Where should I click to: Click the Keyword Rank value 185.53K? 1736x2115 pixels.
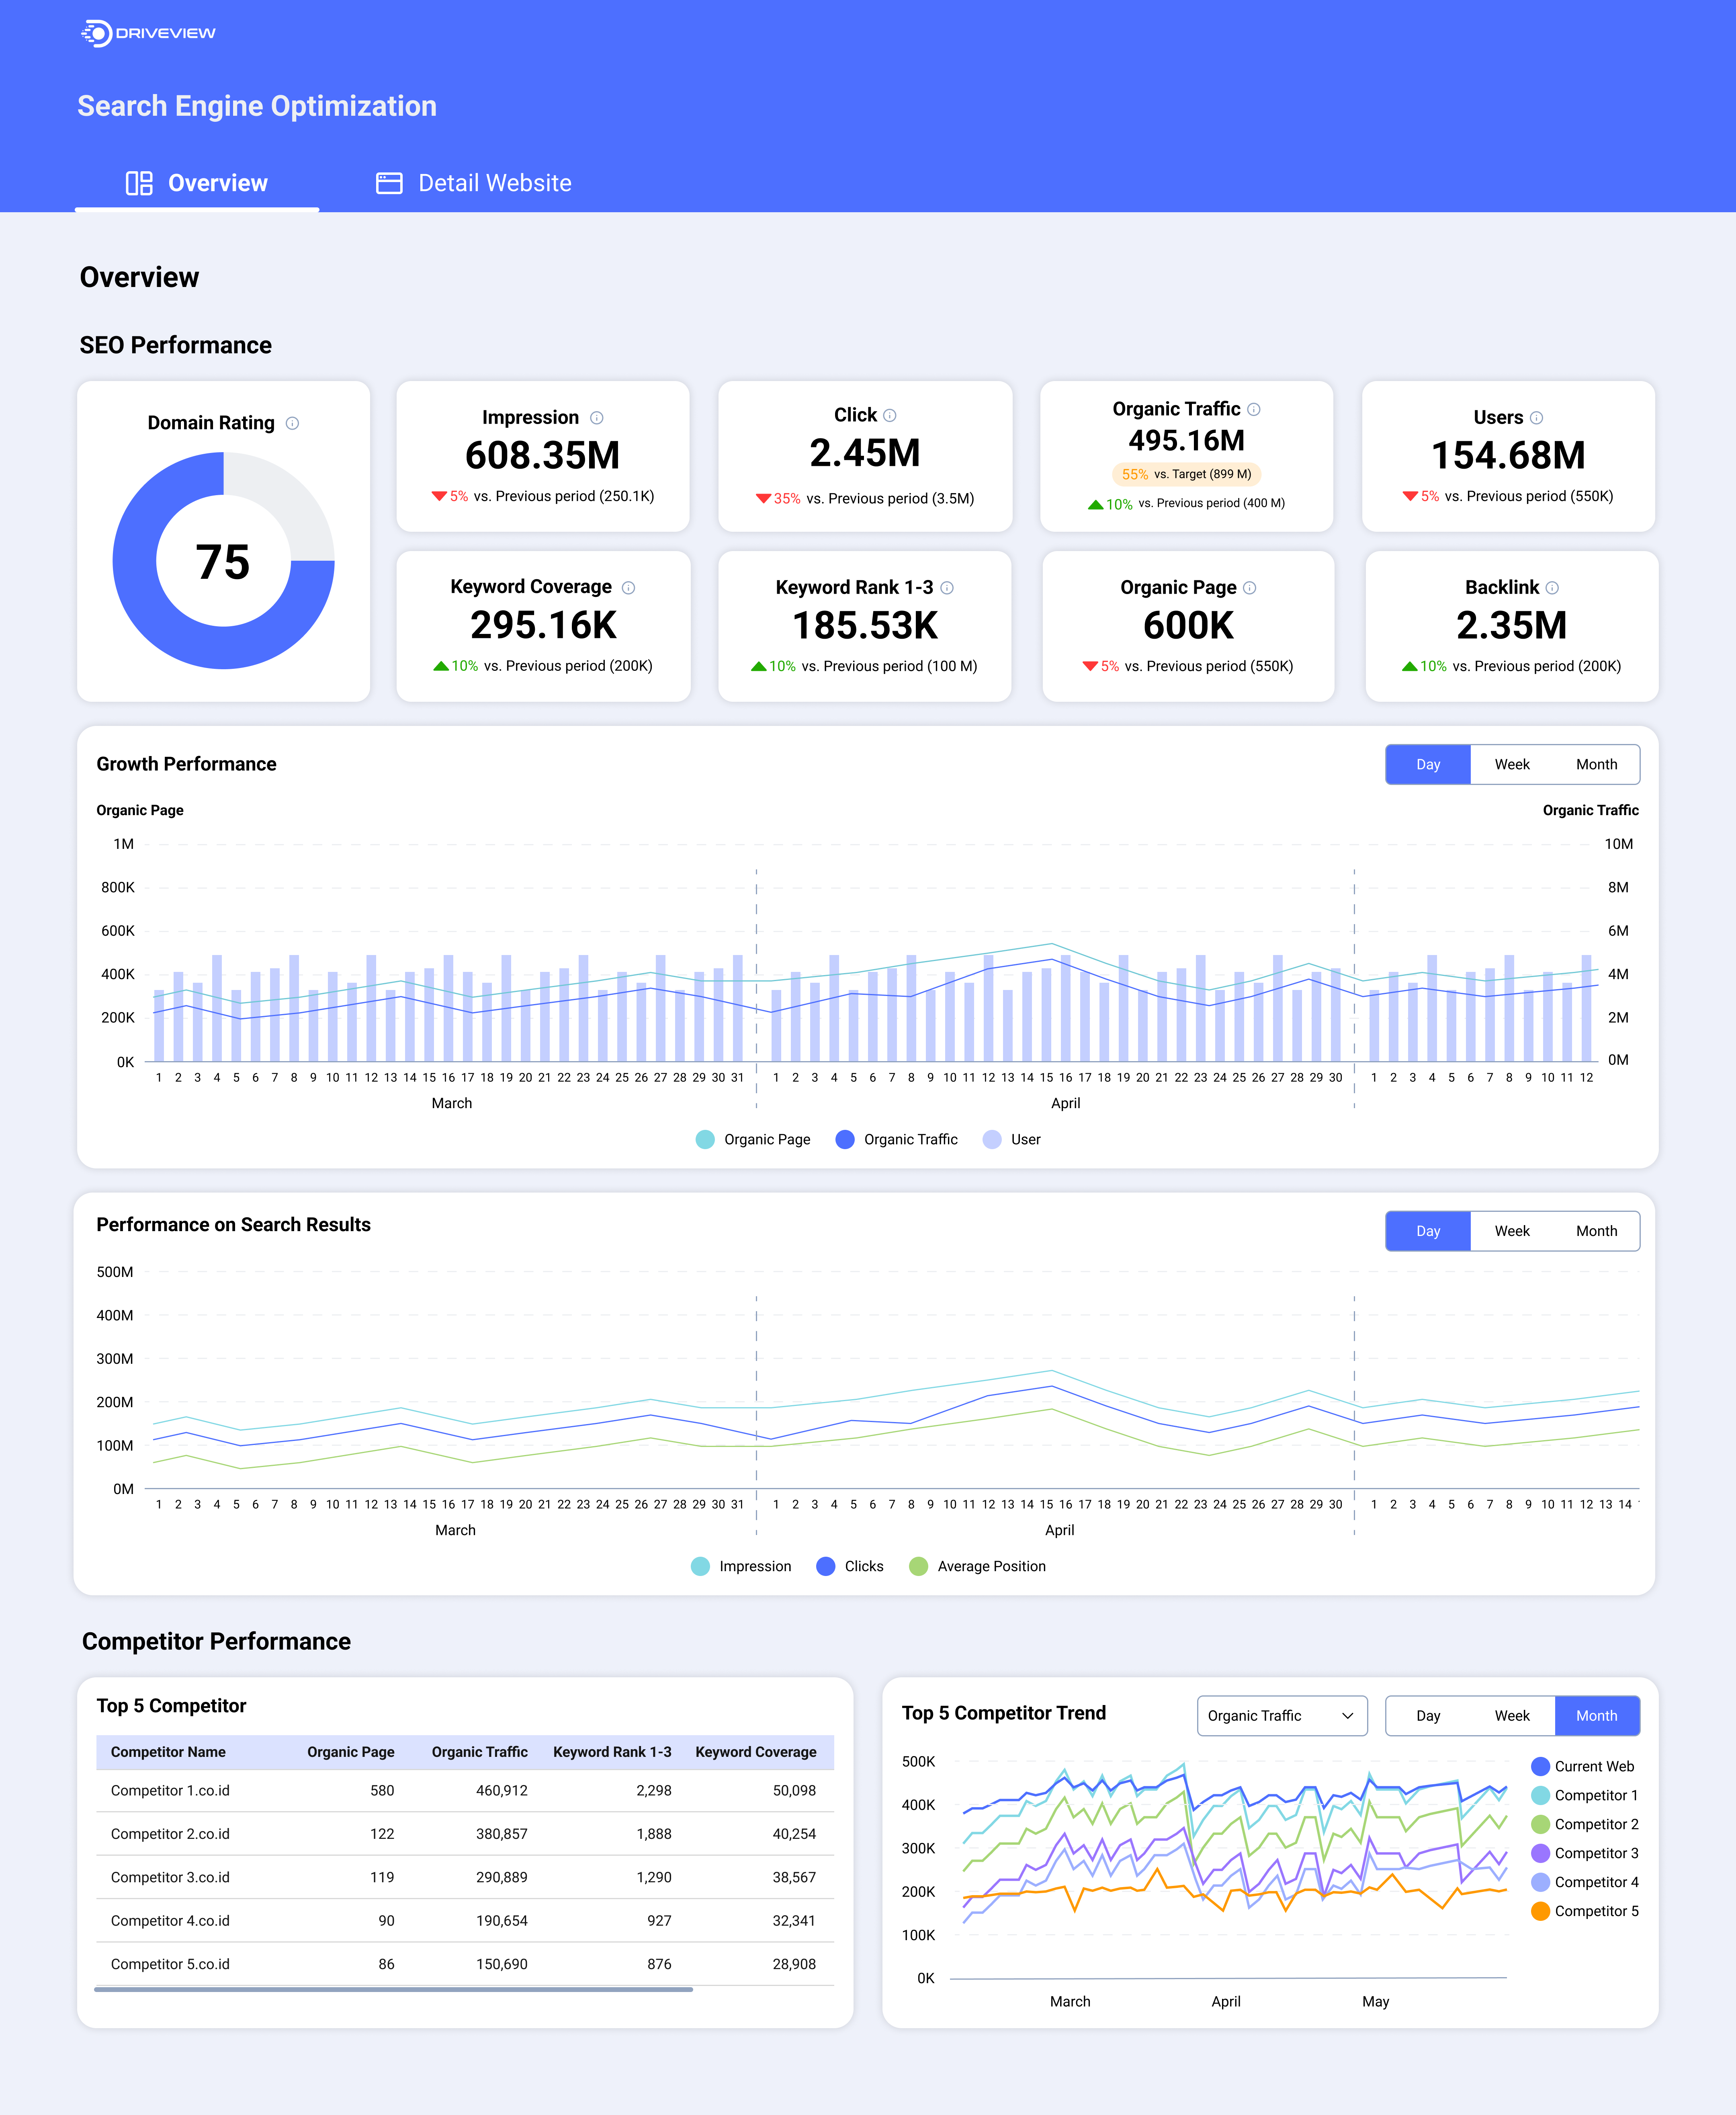(865, 626)
